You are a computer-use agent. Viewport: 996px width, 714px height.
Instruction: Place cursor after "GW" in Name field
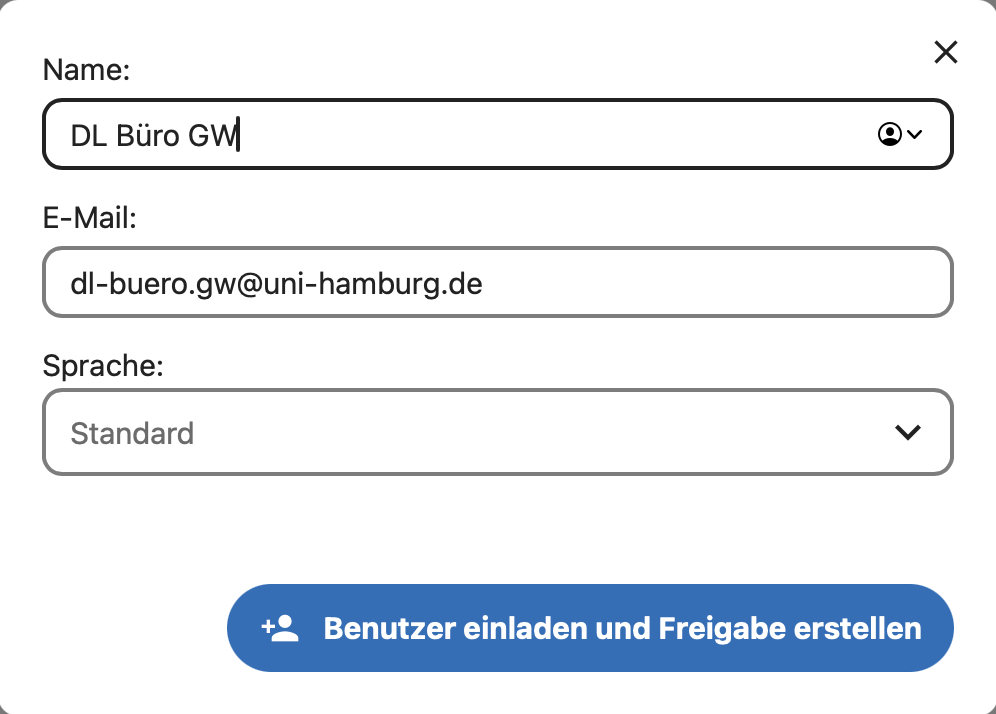tap(238, 135)
